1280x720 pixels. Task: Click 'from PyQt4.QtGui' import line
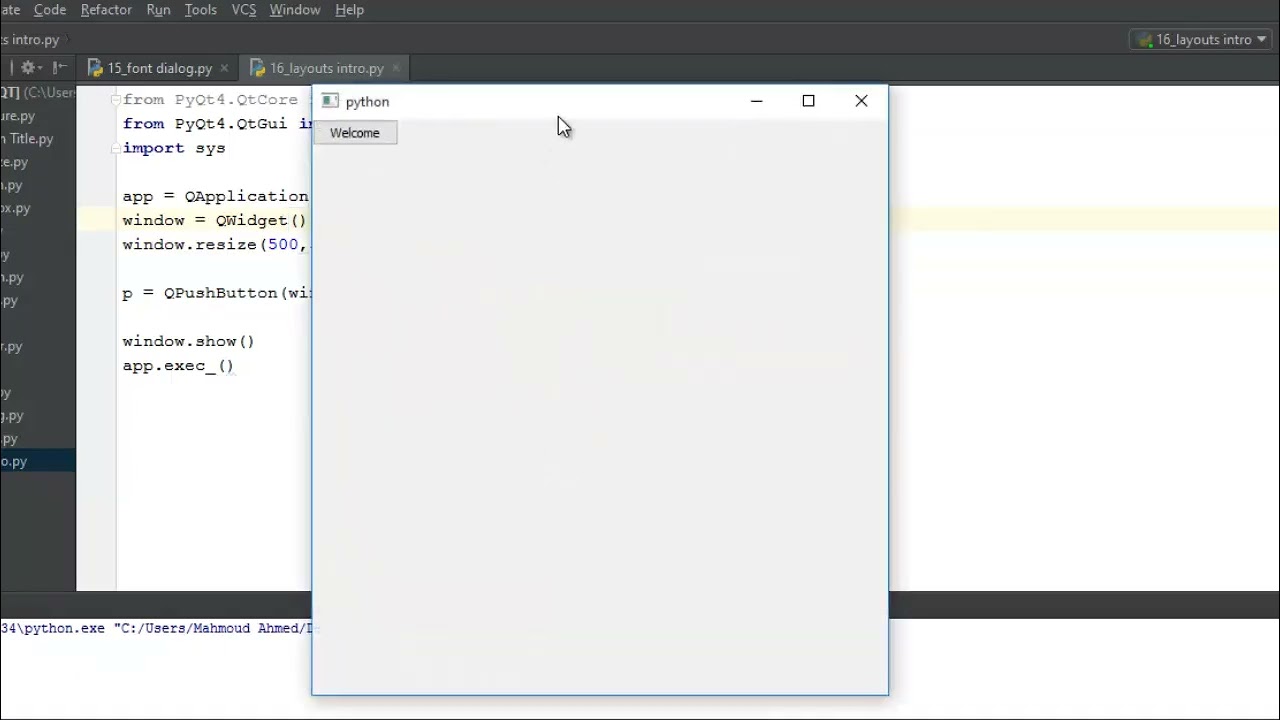217,124
